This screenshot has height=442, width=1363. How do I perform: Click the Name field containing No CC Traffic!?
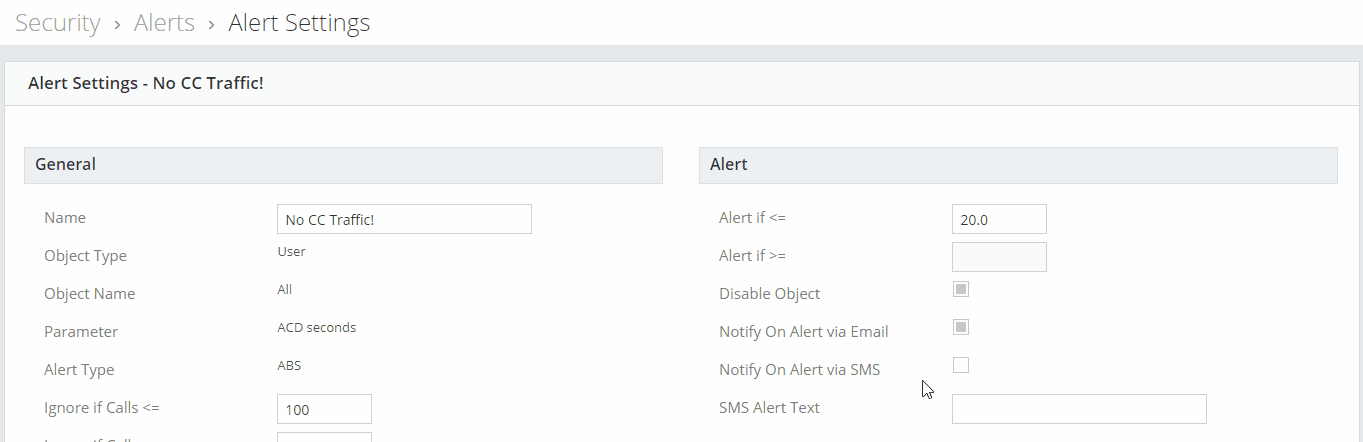[x=404, y=219]
